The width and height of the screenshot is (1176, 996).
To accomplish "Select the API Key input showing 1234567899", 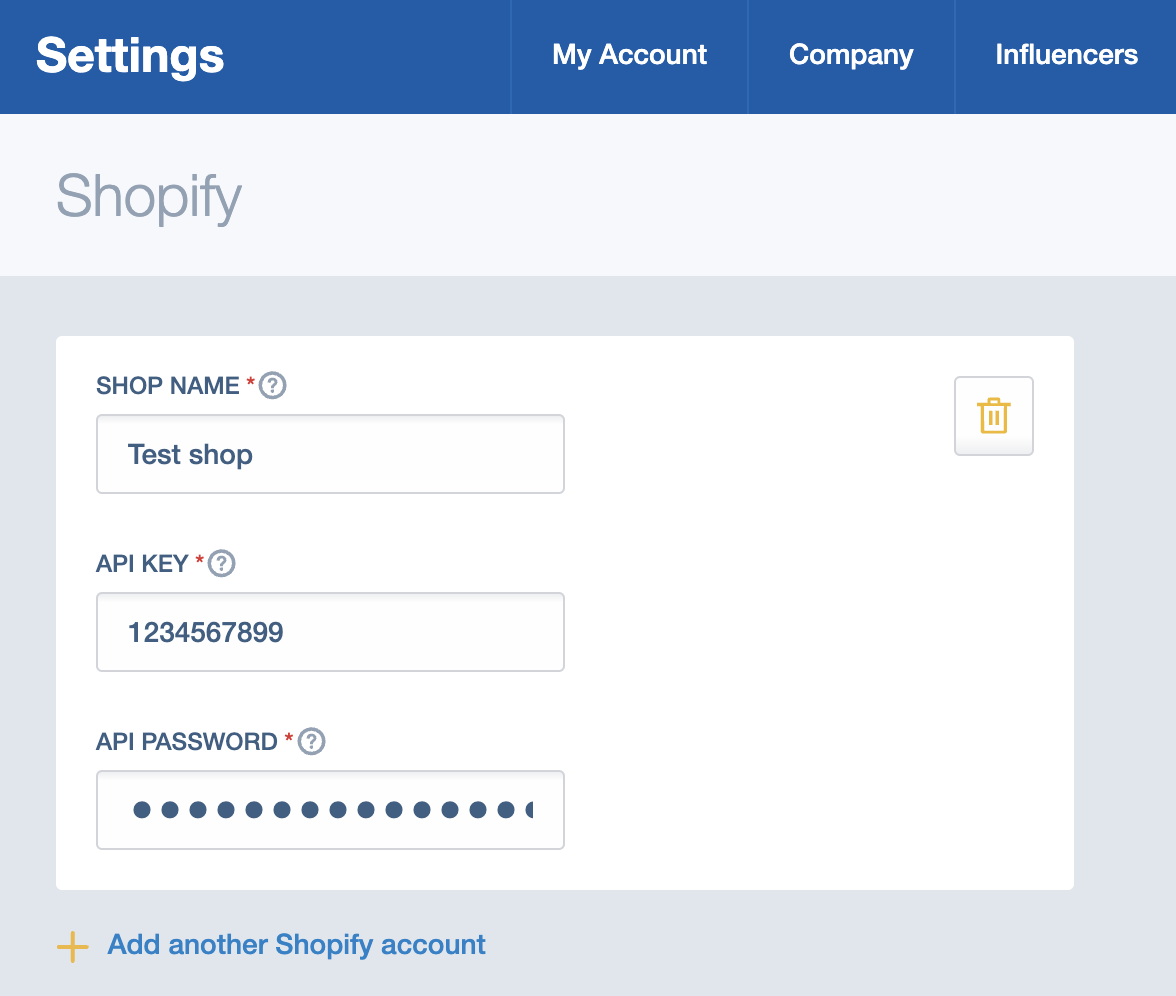I will point(330,632).
